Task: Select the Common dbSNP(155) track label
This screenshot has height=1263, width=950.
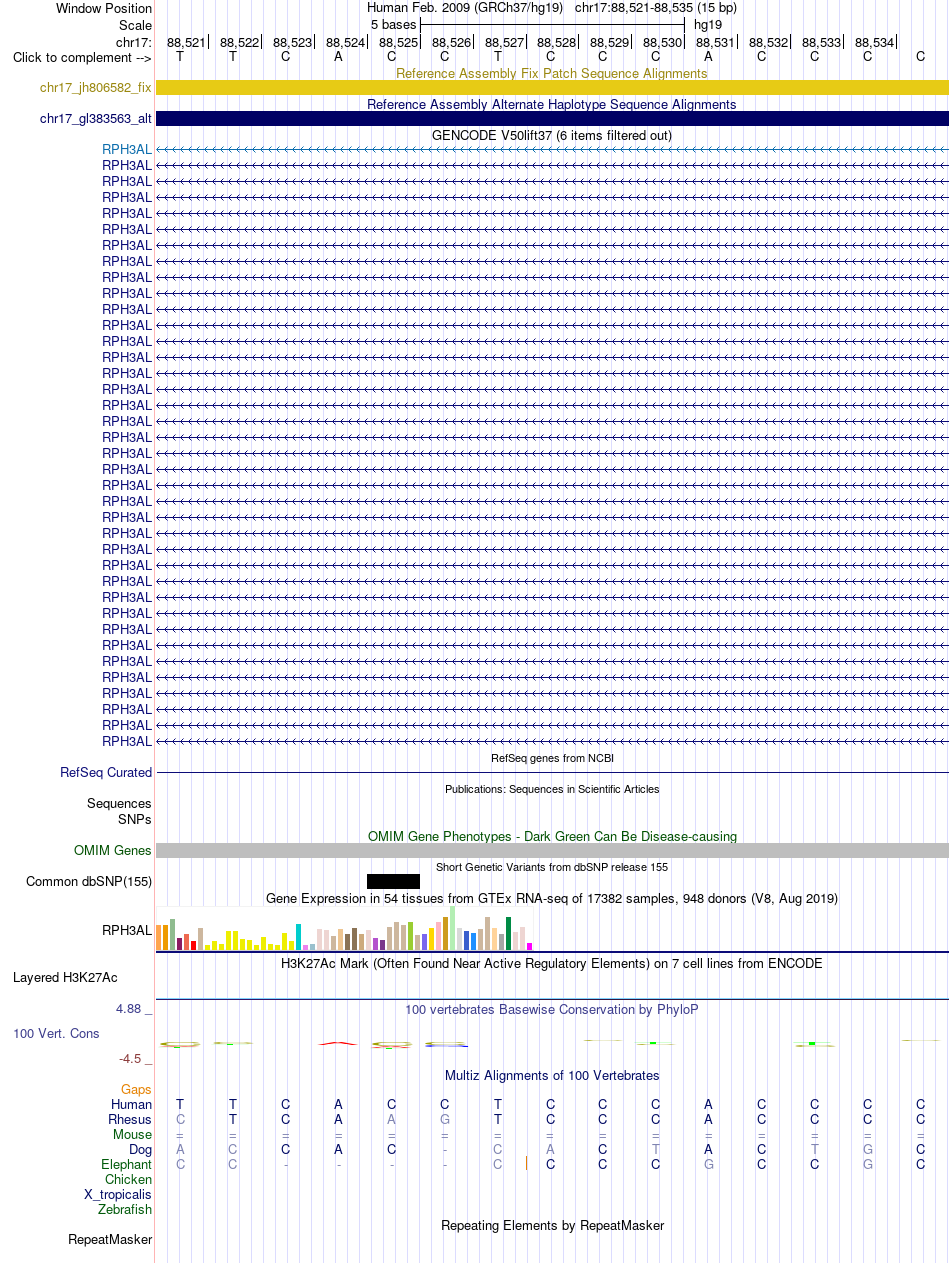Action: (x=89, y=881)
